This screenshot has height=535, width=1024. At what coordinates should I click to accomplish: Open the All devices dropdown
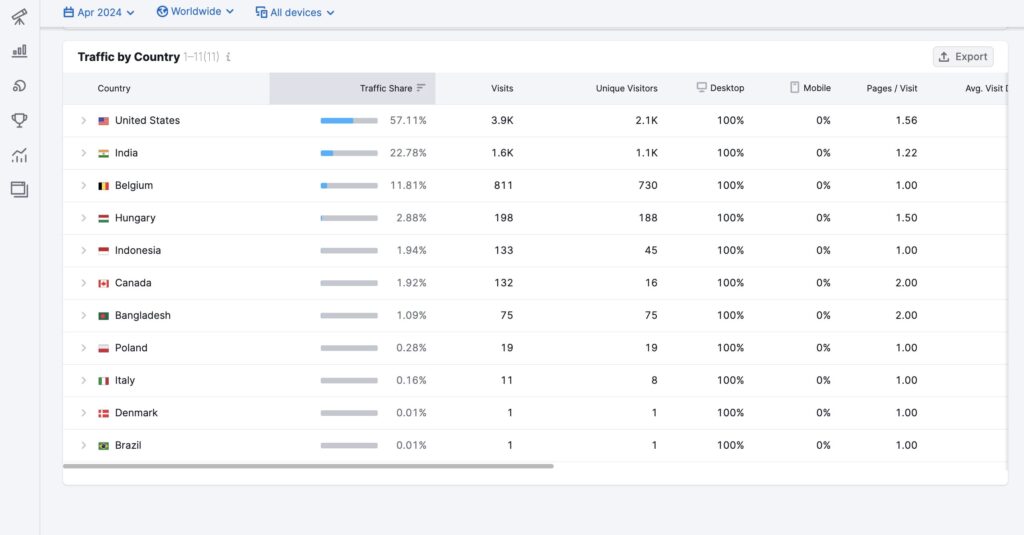295,12
